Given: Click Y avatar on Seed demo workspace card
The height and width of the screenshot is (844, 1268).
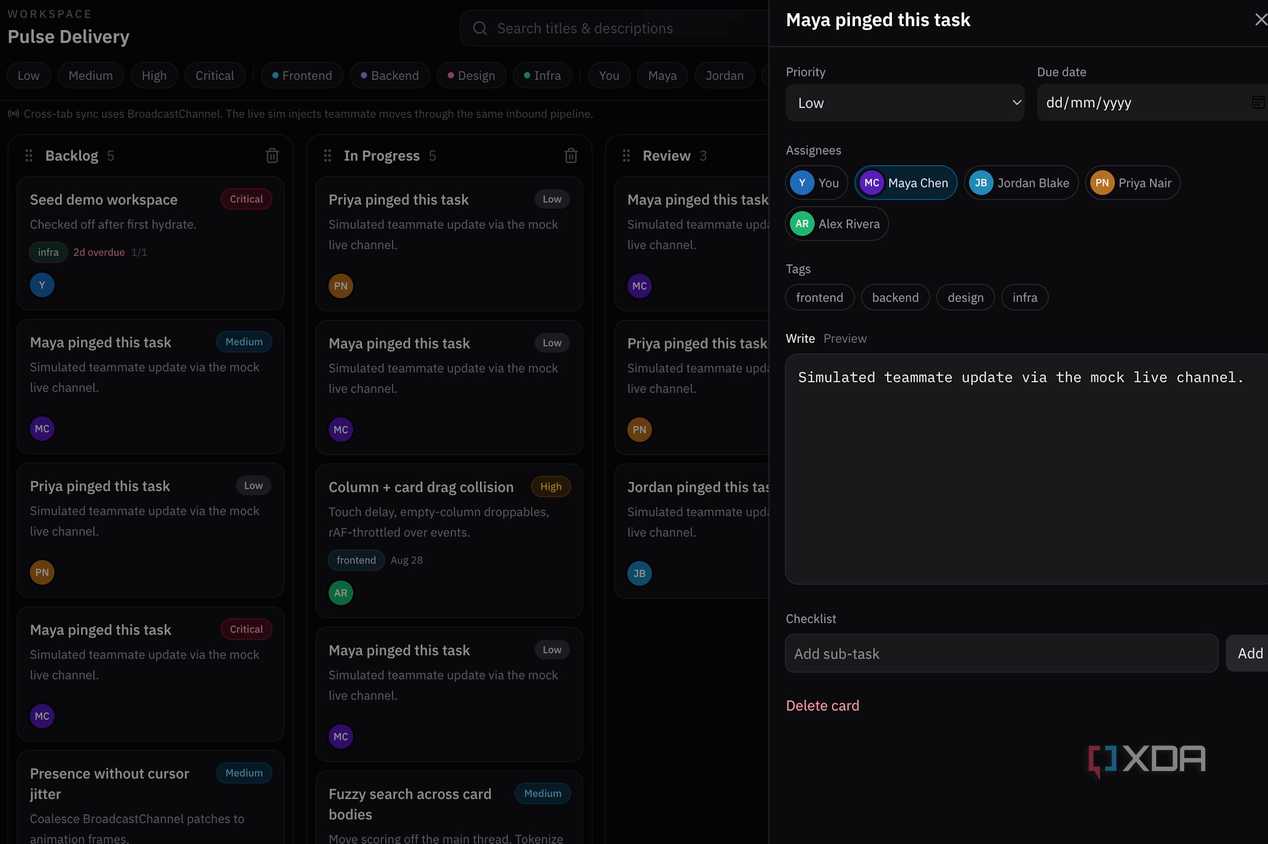Looking at the screenshot, I should (x=42, y=285).
